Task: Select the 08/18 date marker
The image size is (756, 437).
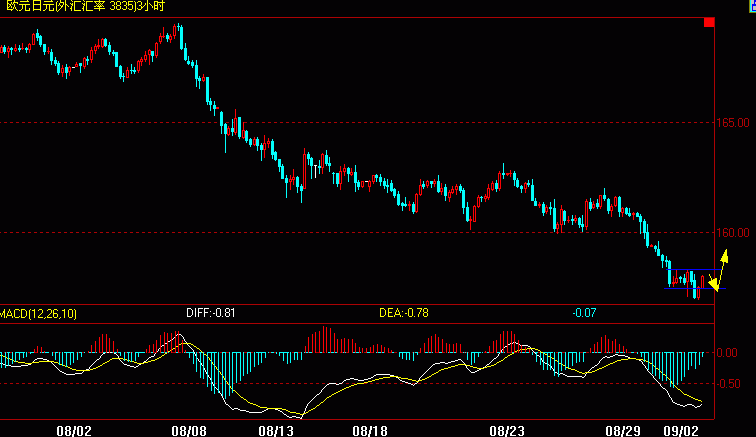Action: click(x=370, y=431)
